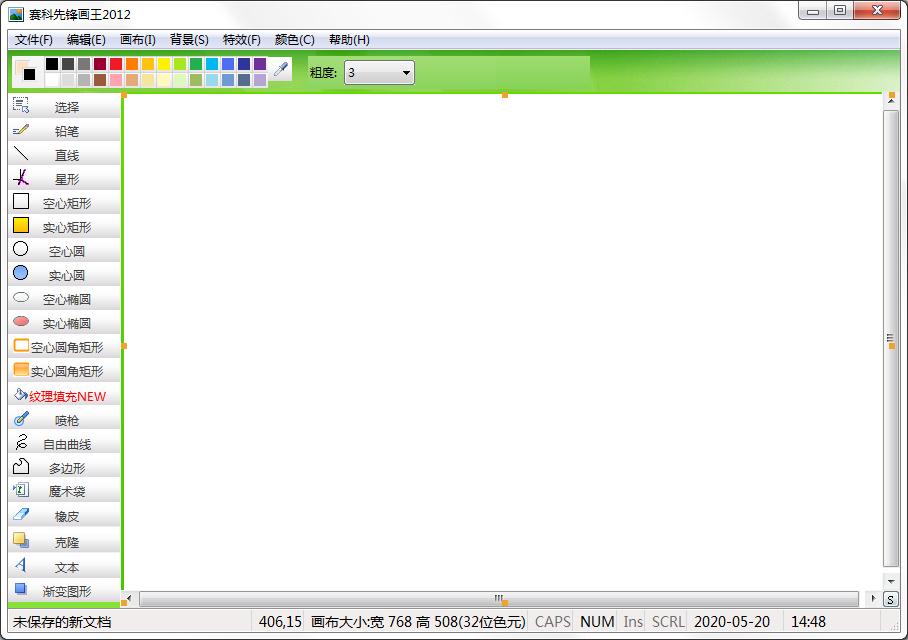Screen dimensions: 908x640
Task: Select the 魔术袋 magic bag tool
Action: pyautogui.click(x=64, y=491)
